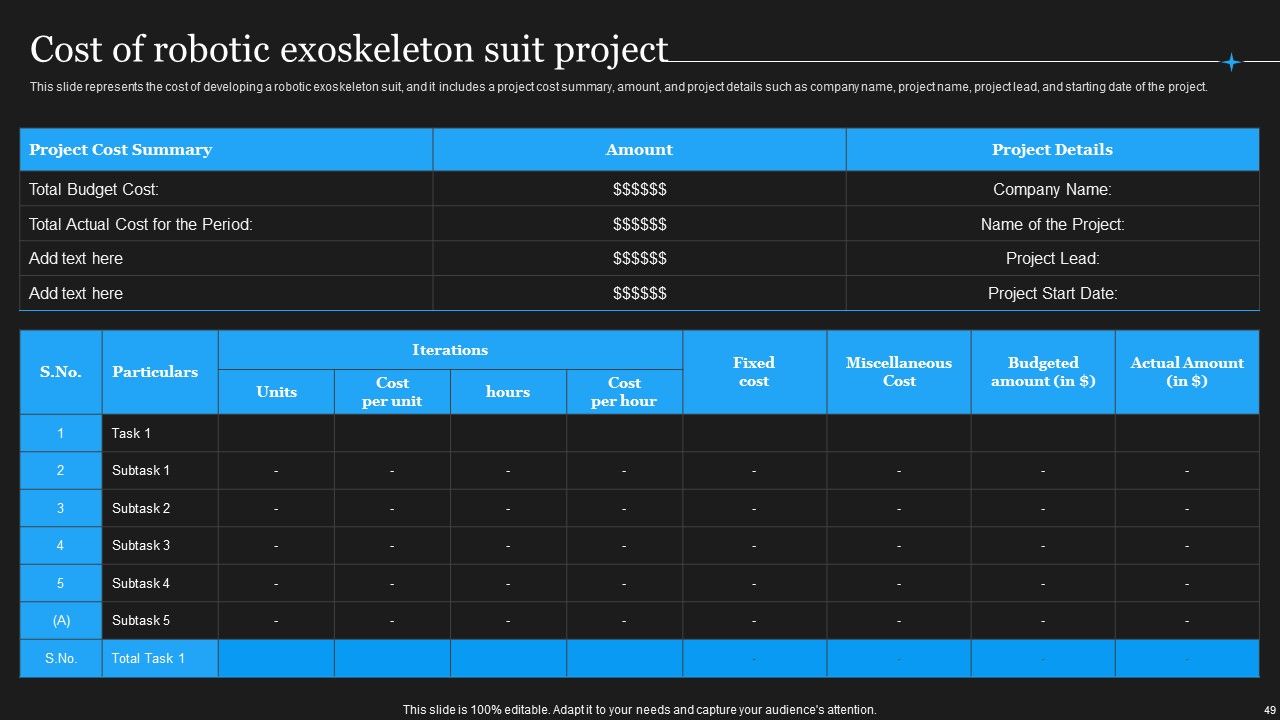This screenshot has width=1280, height=720.
Task: Click the 'Cost per unit' sub-header
Action: click(x=392, y=392)
